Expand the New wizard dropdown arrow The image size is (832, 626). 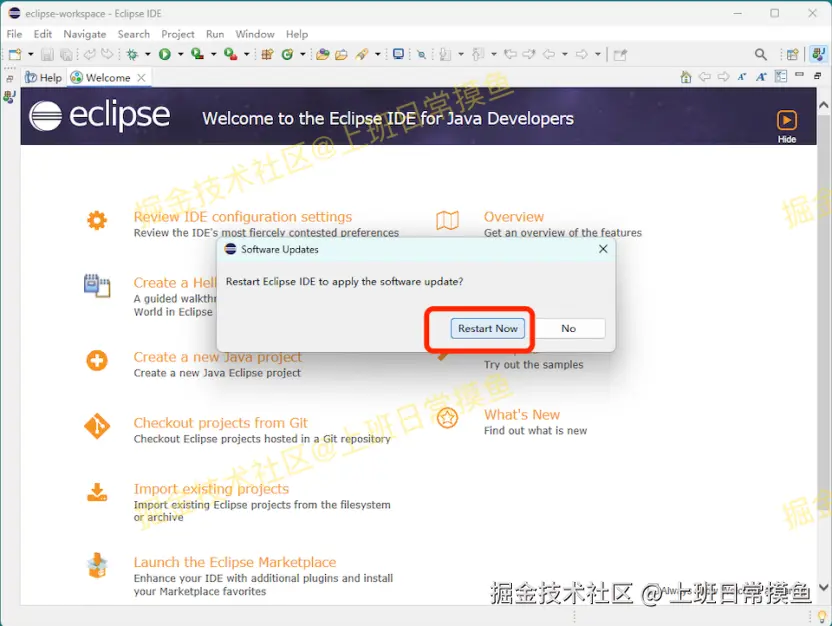(30, 54)
